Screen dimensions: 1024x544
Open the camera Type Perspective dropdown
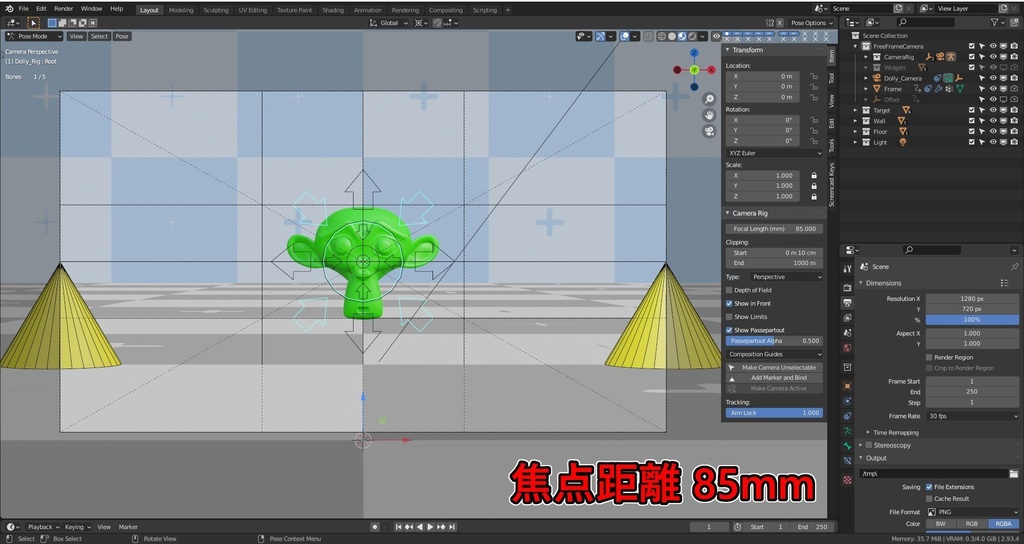point(786,277)
